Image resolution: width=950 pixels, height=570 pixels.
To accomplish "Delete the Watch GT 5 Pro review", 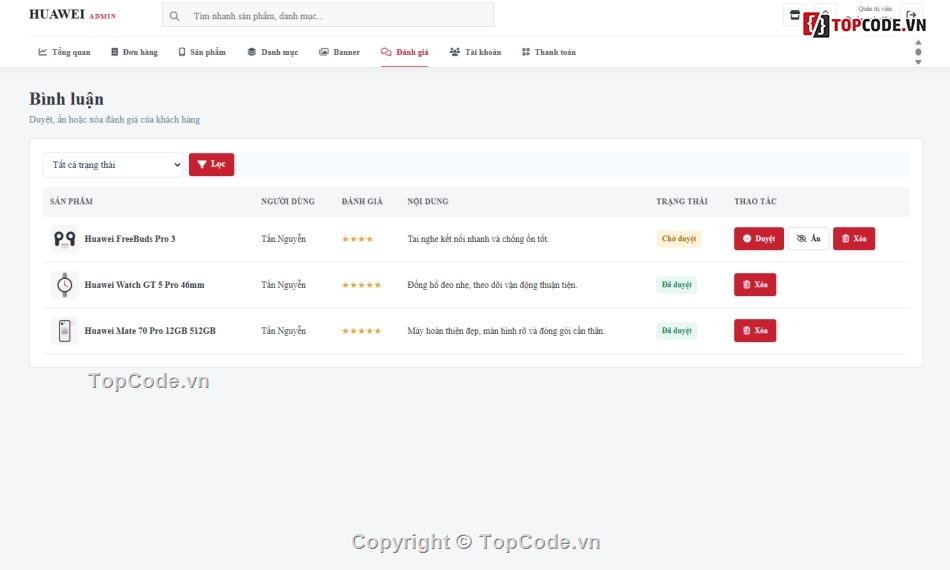I will click(x=755, y=285).
